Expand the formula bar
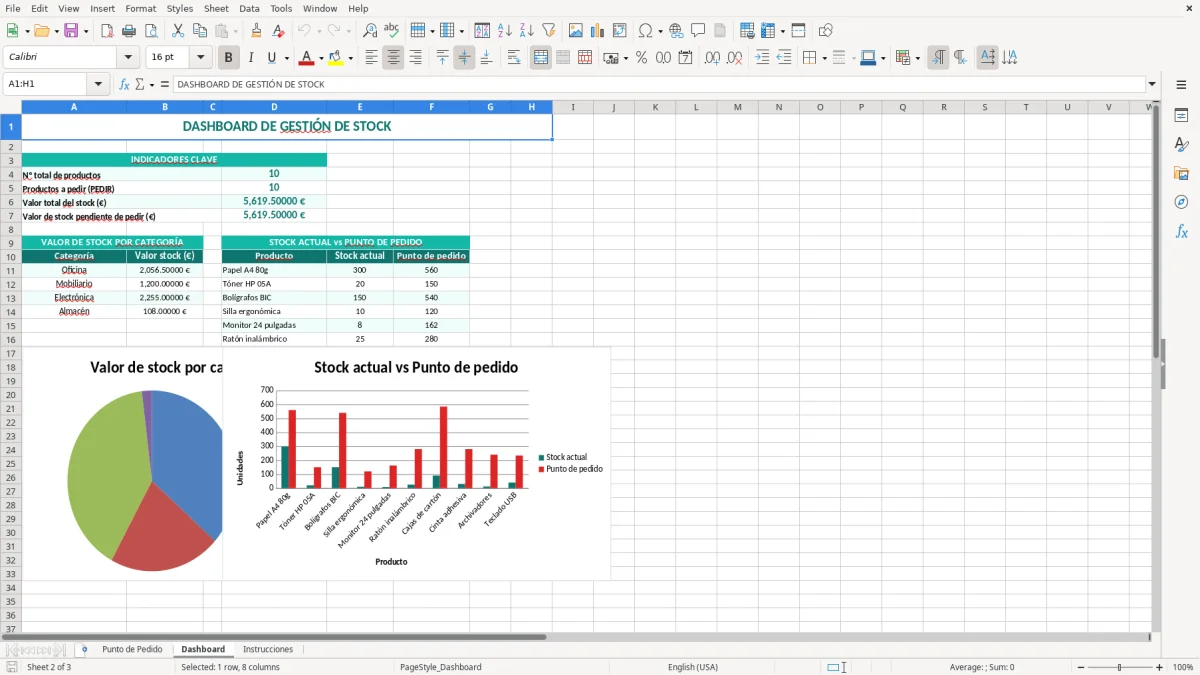Screen dimensions: 1200x675 (x=1152, y=84)
